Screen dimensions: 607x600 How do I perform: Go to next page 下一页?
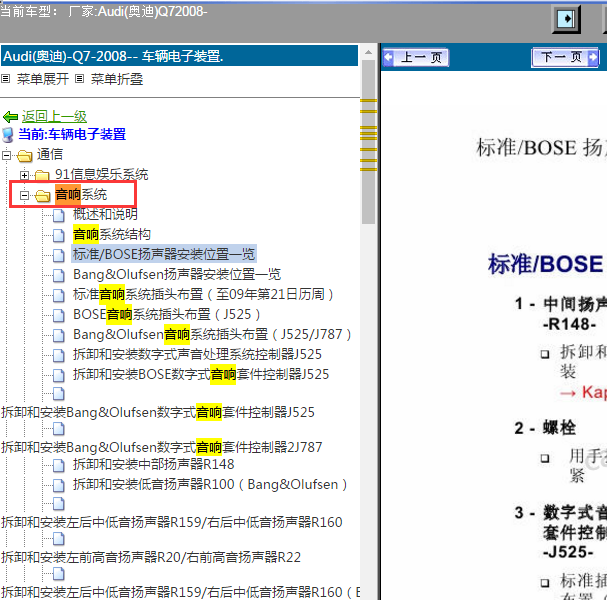click(565, 57)
